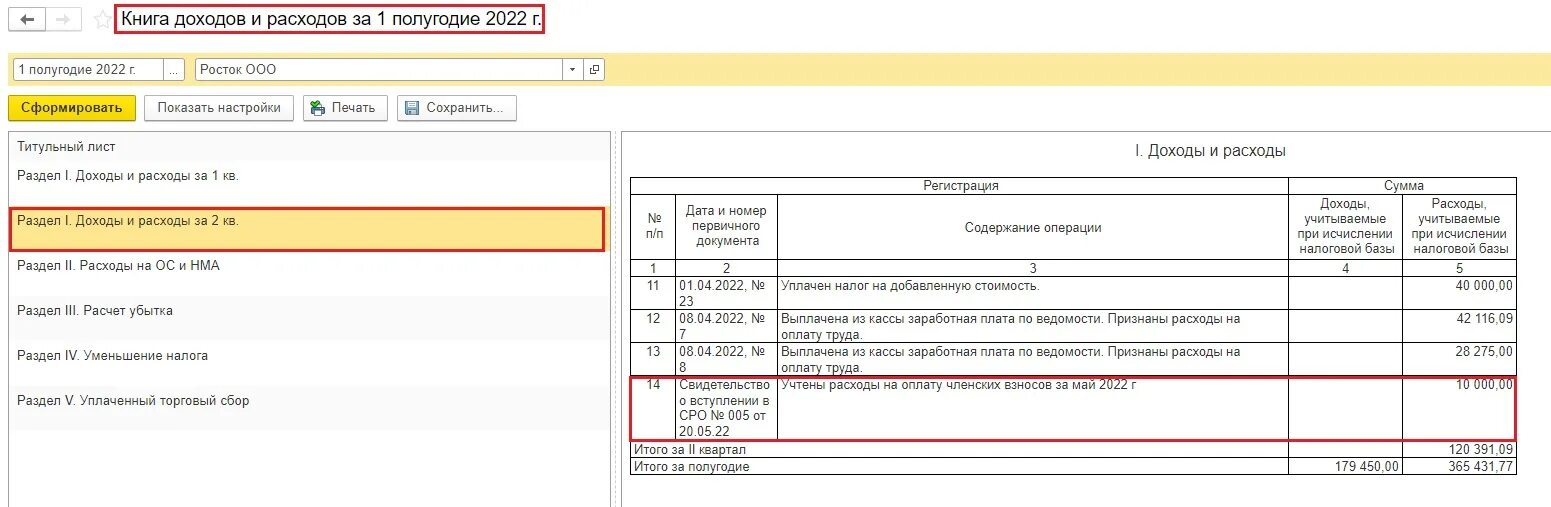Select document cell 08.04.2022, № 8

[x=727, y=359]
